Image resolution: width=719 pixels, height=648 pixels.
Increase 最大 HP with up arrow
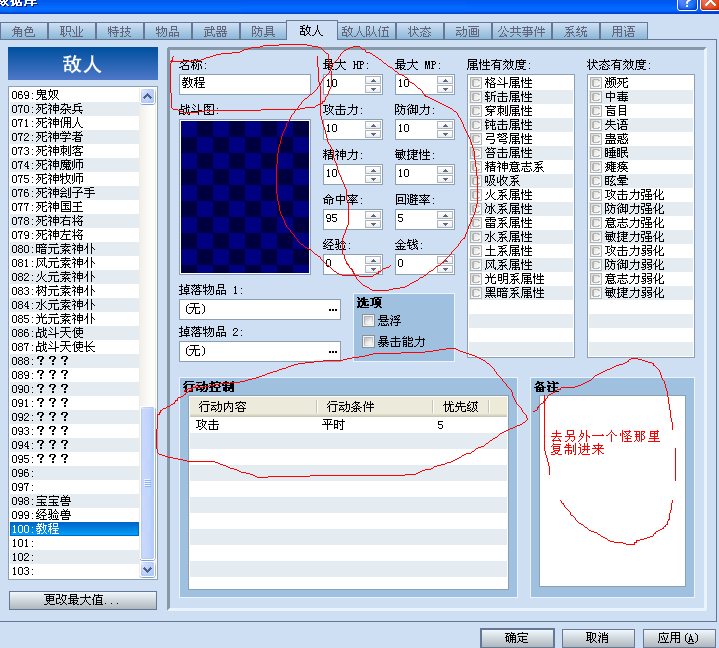click(x=373, y=80)
